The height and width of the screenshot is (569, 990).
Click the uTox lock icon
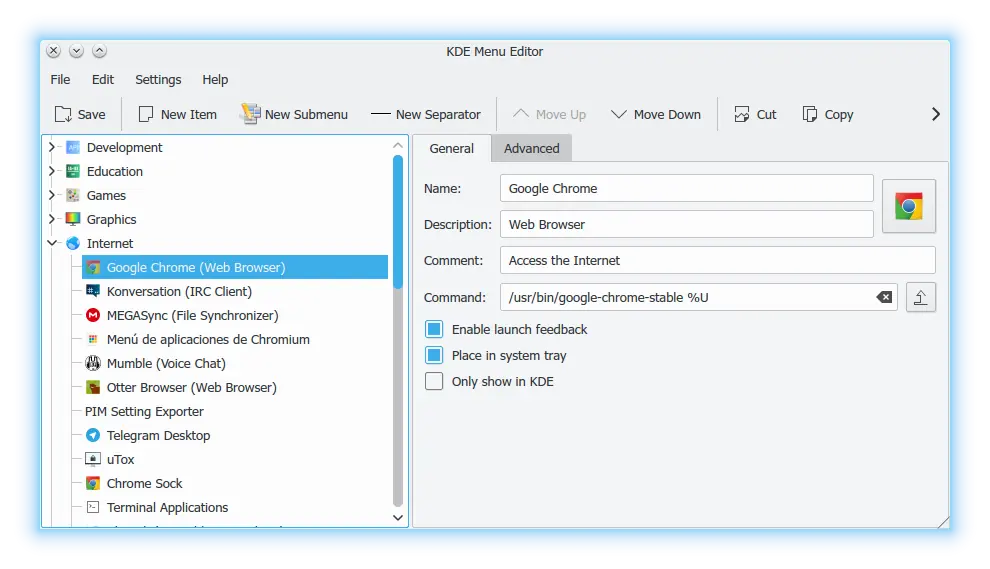(x=93, y=459)
